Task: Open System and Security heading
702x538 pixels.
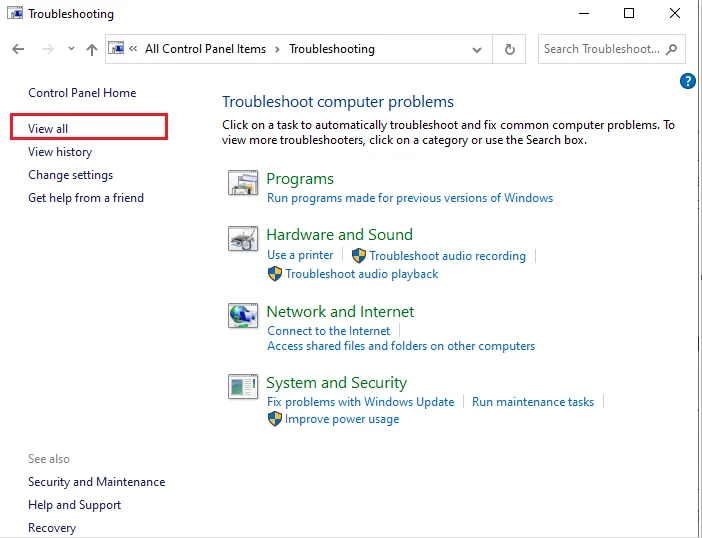Action: (x=337, y=383)
